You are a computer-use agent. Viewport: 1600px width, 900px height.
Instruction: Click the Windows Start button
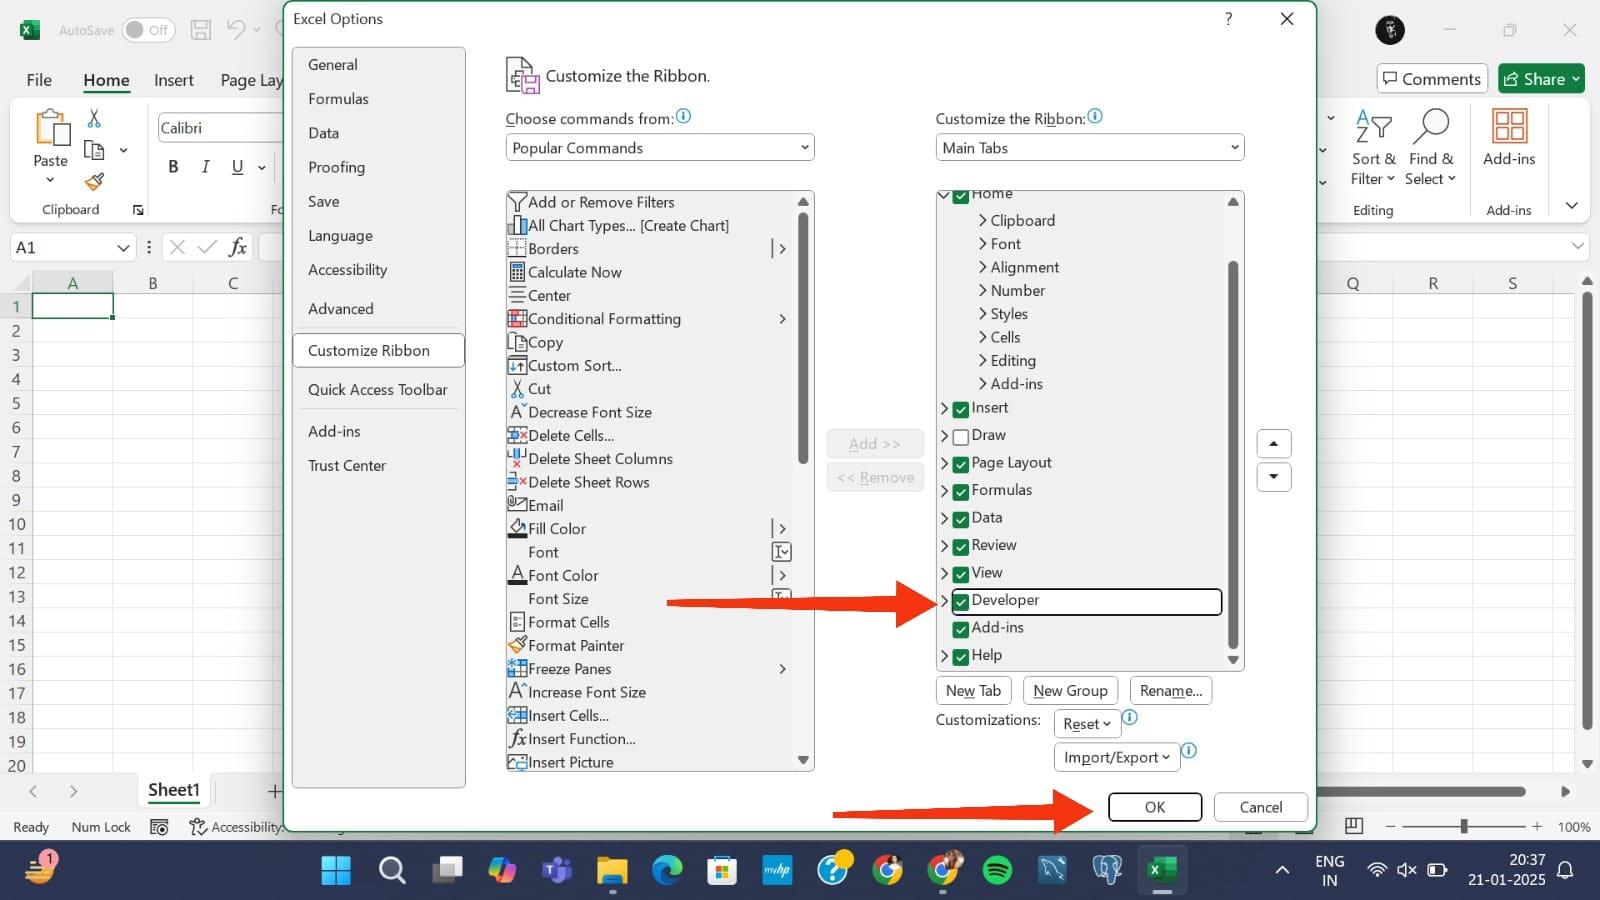336,870
